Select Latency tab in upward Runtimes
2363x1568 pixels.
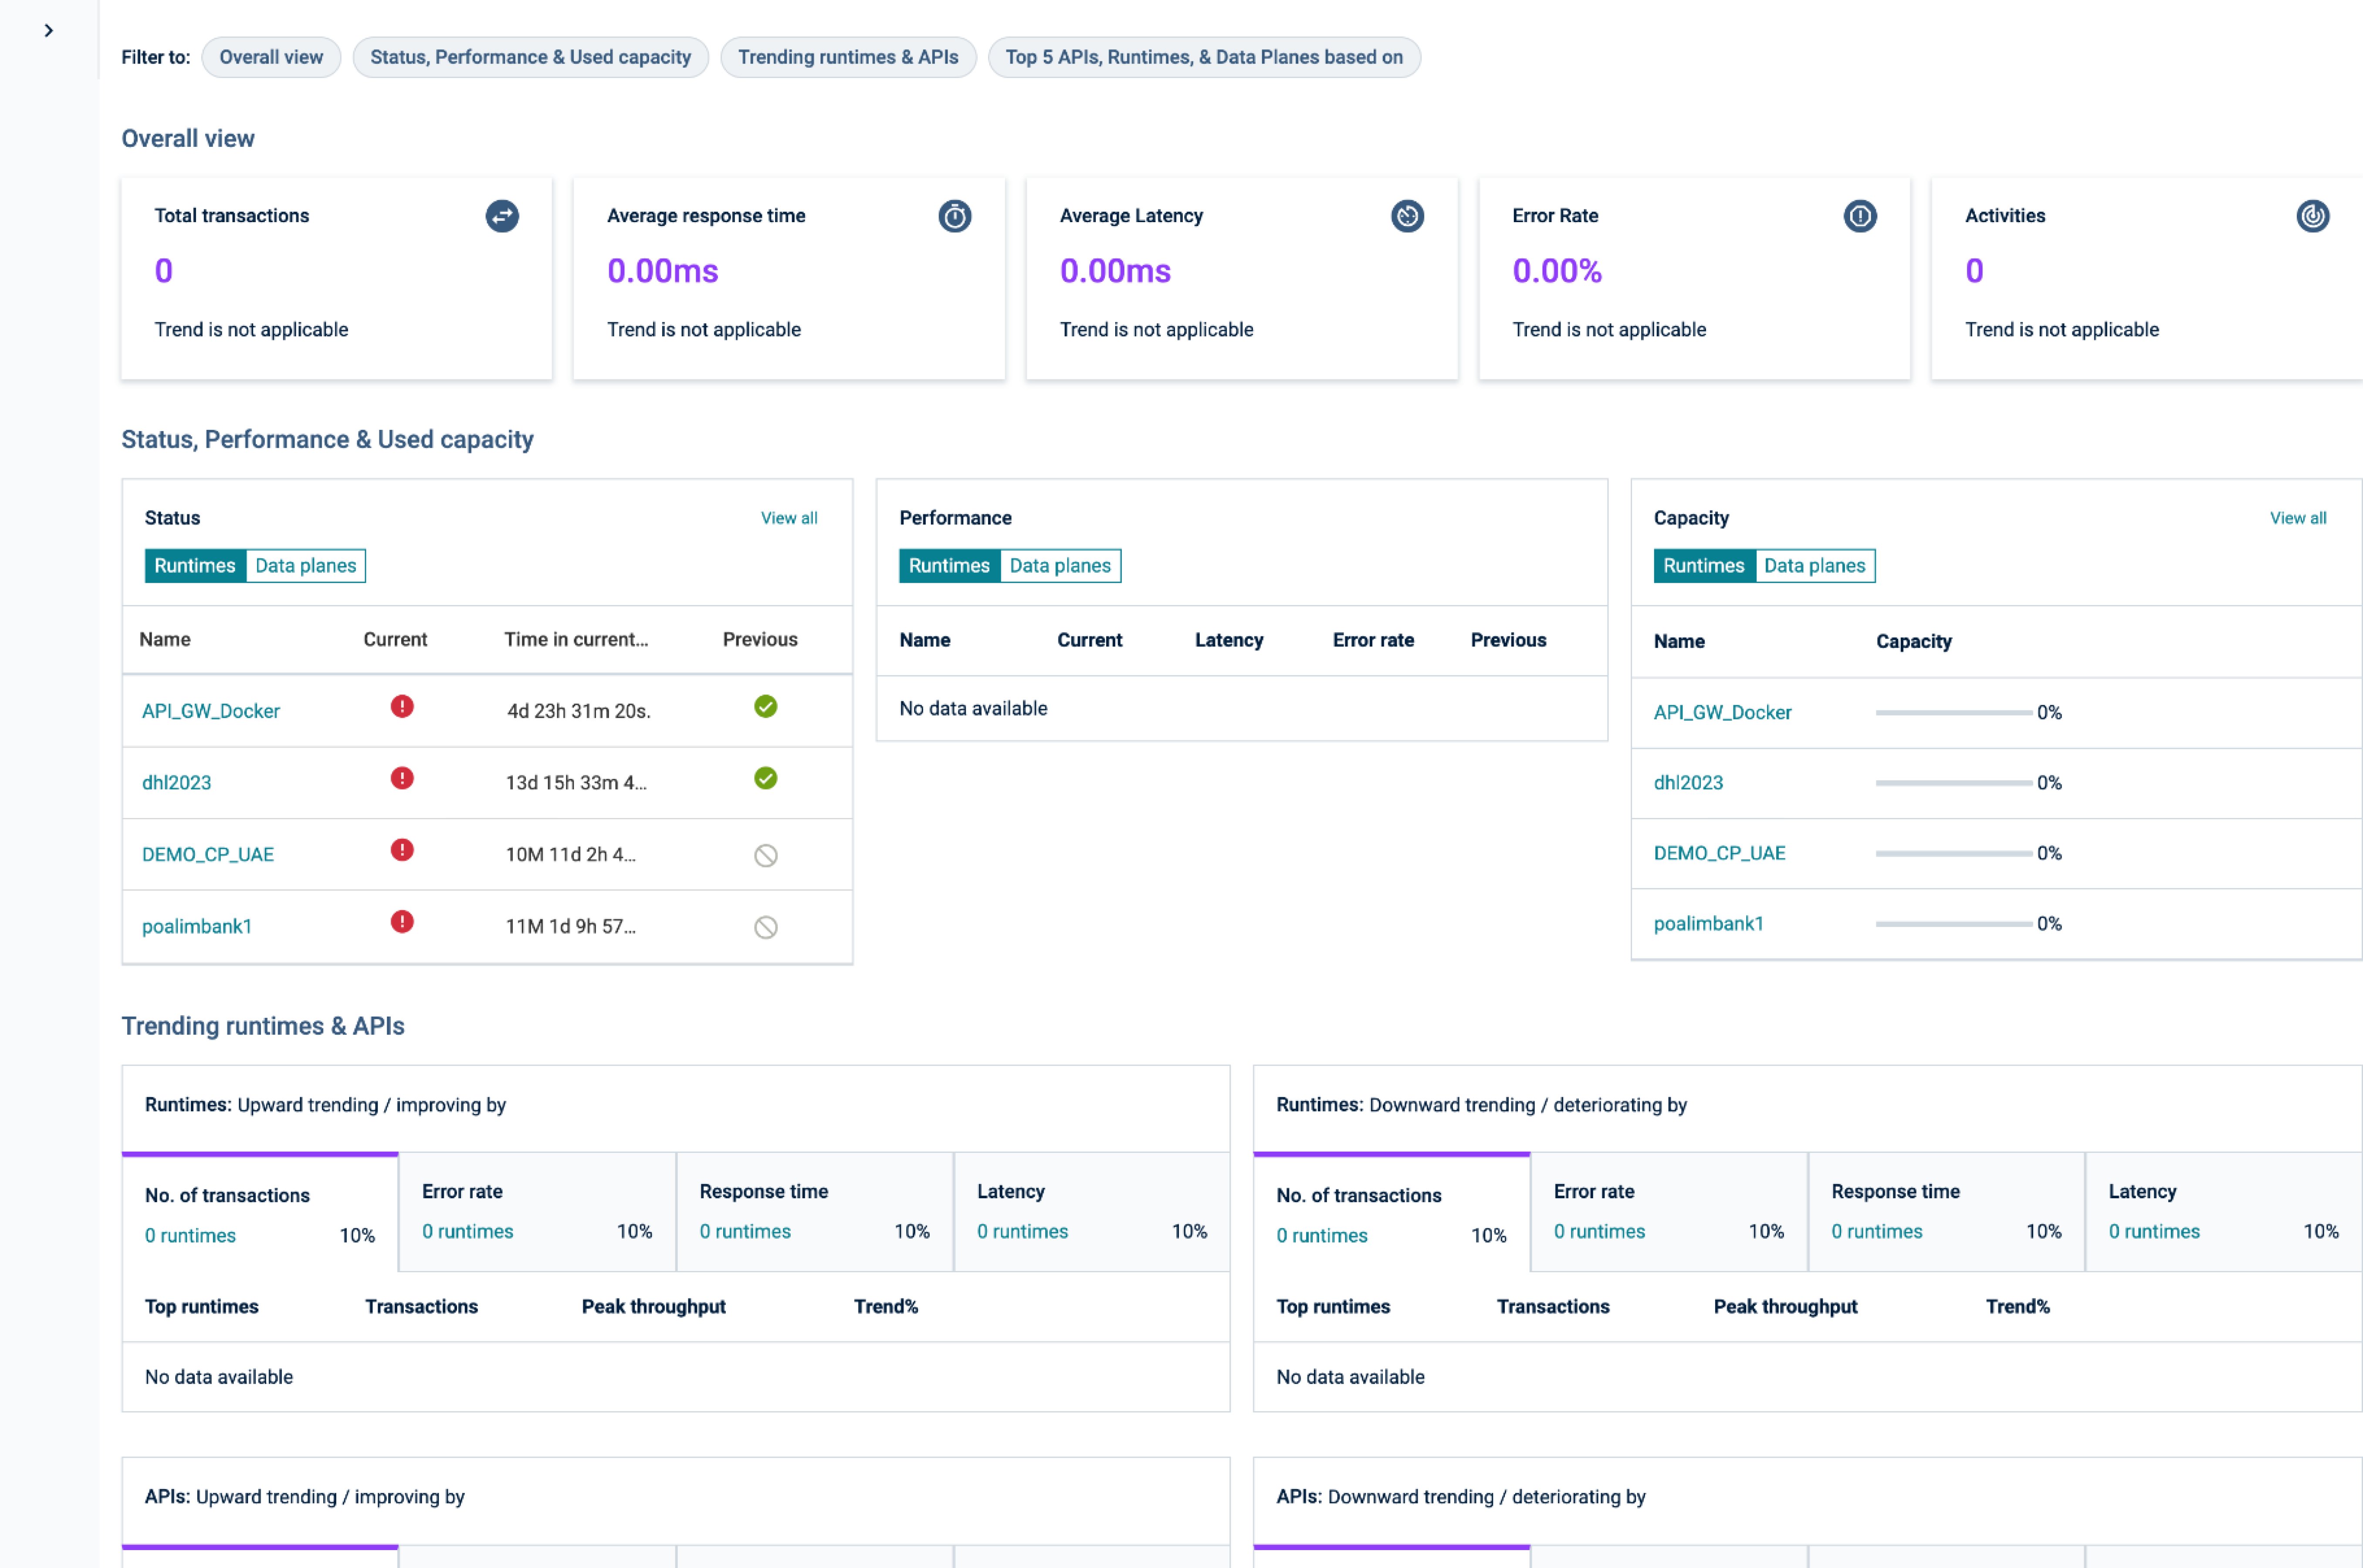[1092, 1212]
